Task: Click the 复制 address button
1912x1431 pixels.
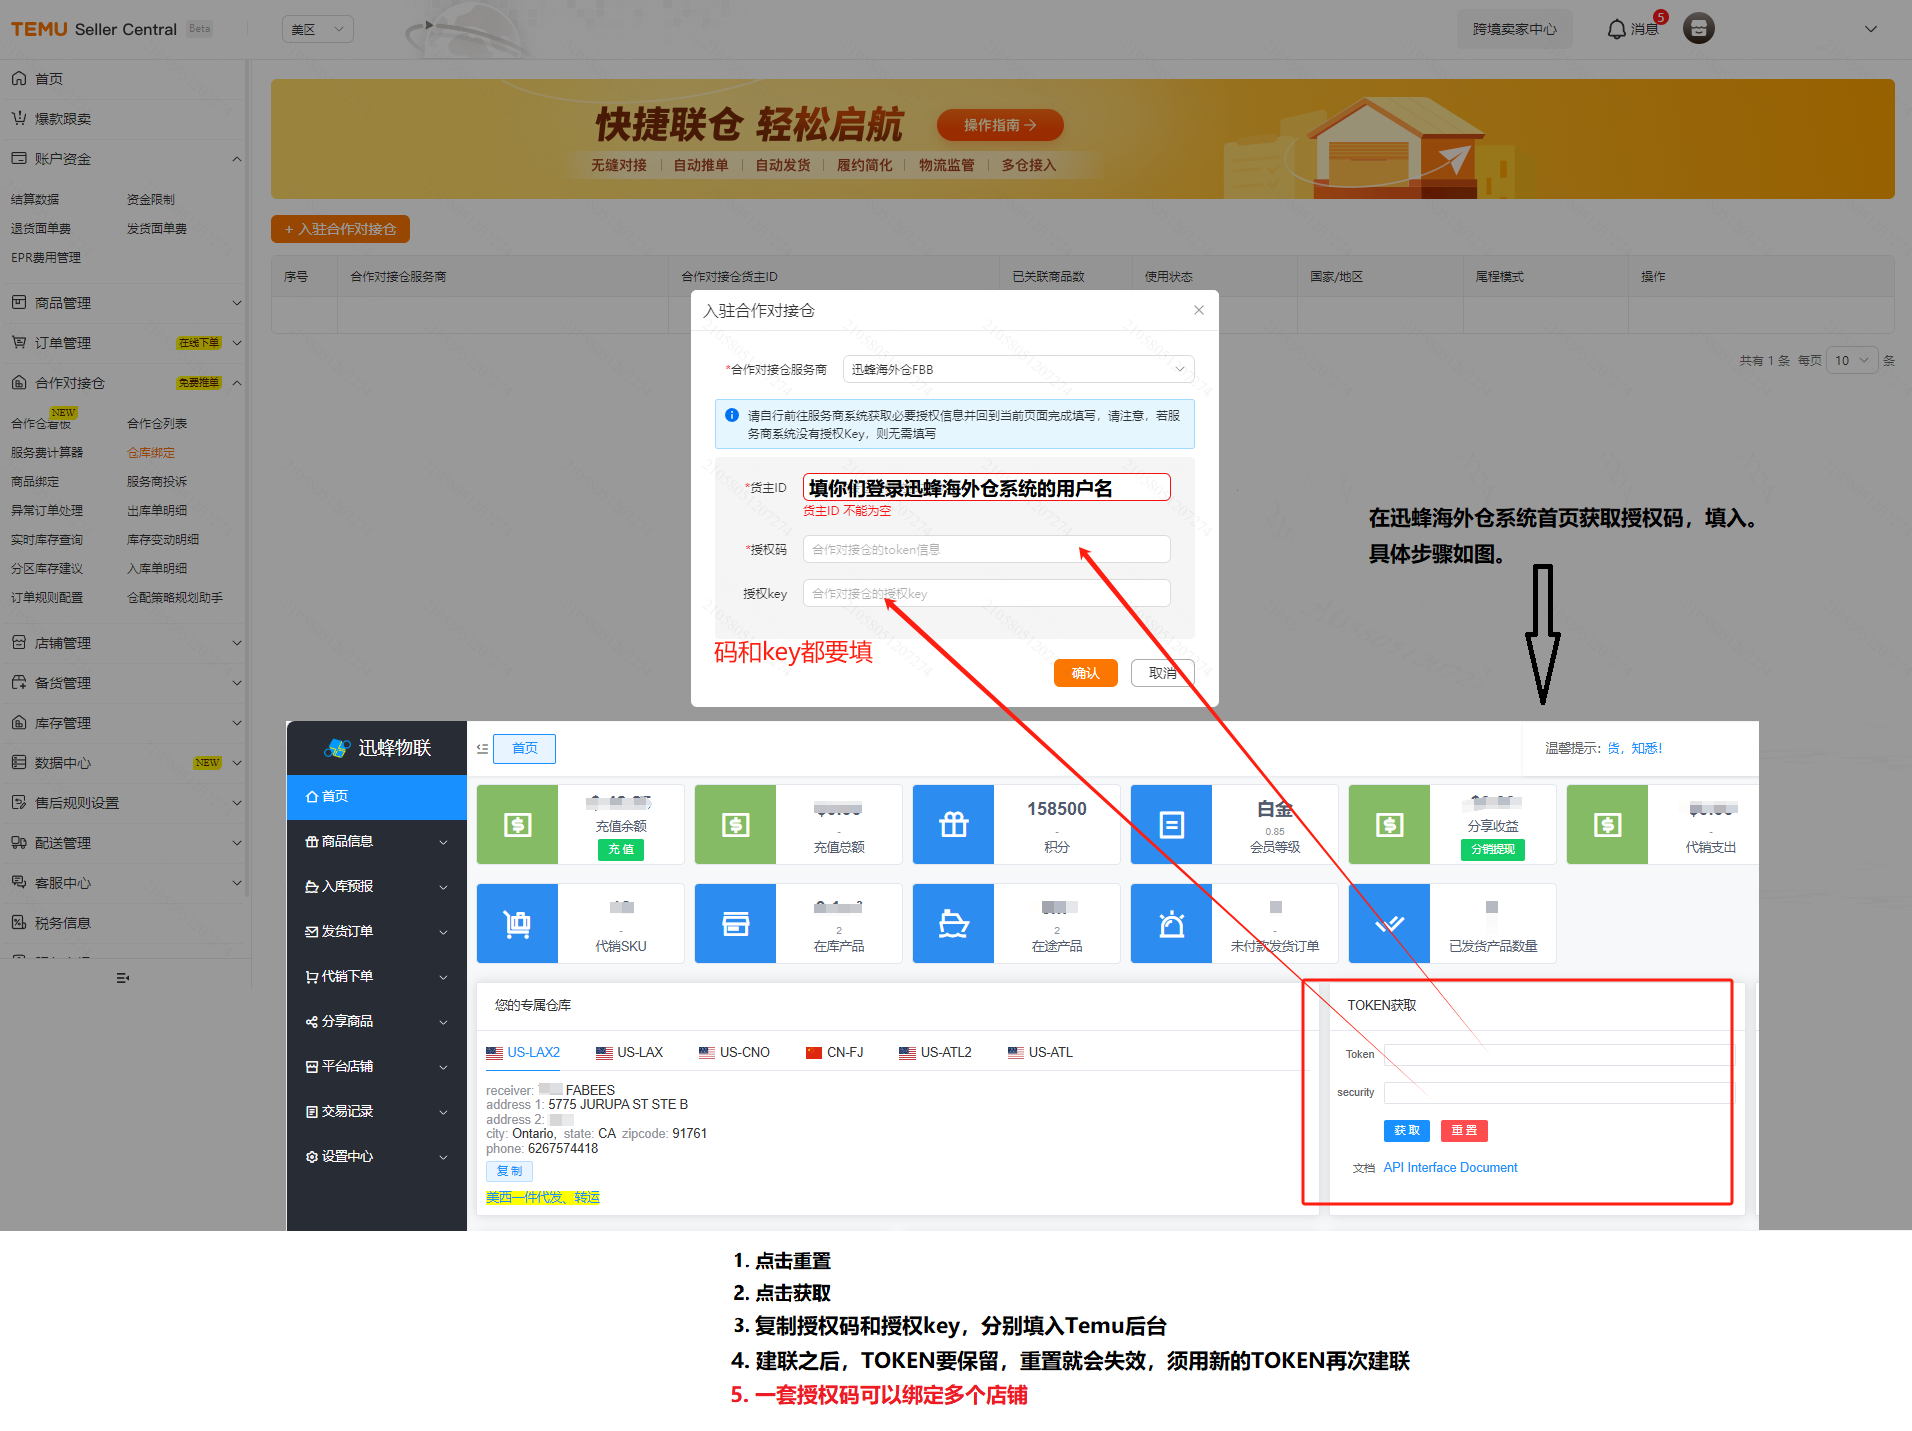Action: (x=509, y=1171)
